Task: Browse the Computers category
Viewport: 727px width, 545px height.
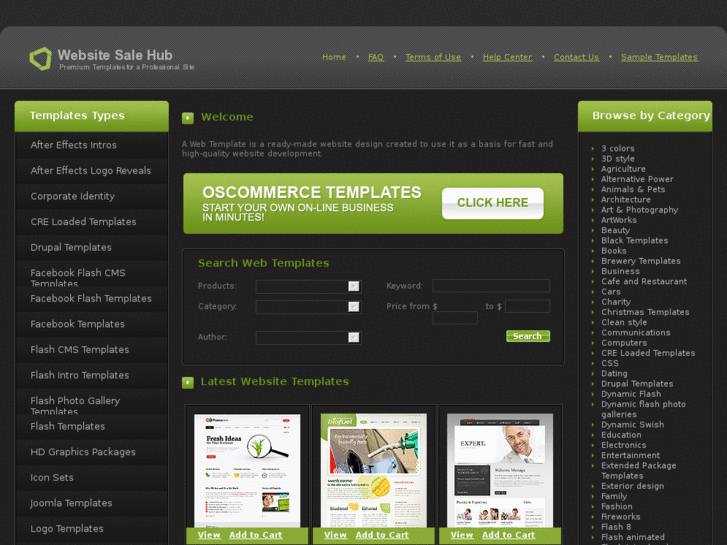Action: pos(624,343)
